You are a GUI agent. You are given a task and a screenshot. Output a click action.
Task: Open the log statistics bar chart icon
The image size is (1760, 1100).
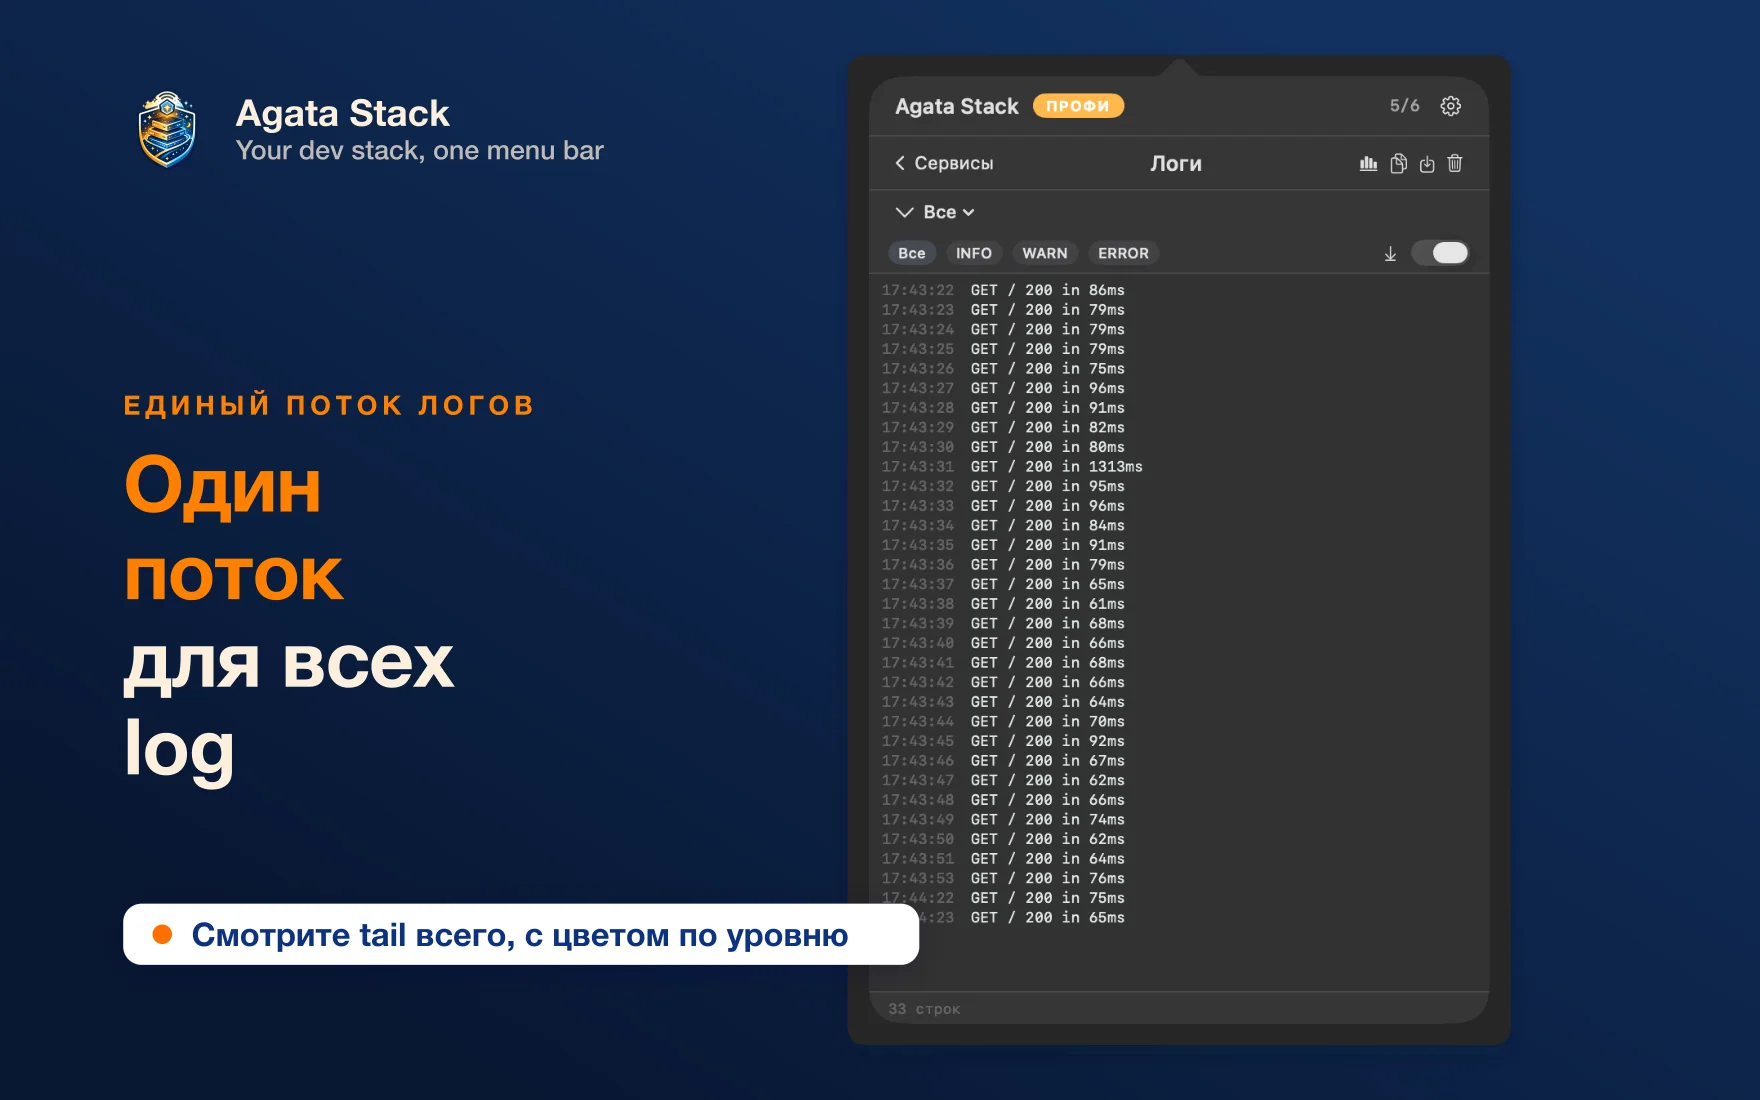[1369, 163]
